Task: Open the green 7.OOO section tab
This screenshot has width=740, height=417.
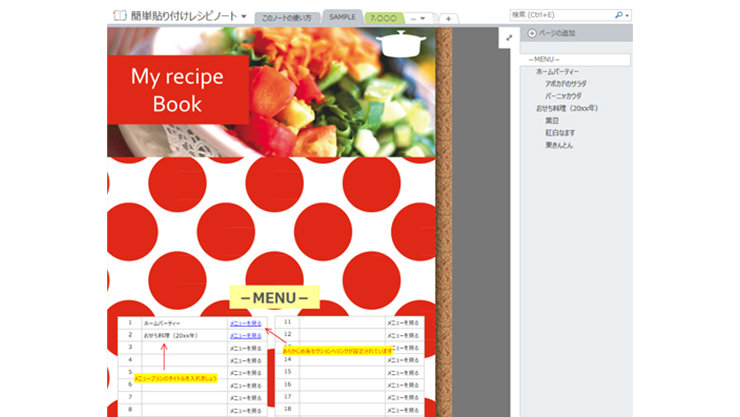Action: [x=384, y=18]
